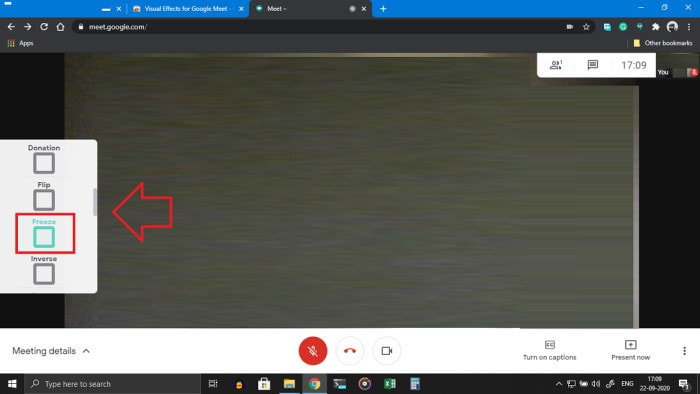Image resolution: width=700 pixels, height=394 pixels.
Task: Tick the Inverse effect checkbox
Action: (x=44, y=274)
